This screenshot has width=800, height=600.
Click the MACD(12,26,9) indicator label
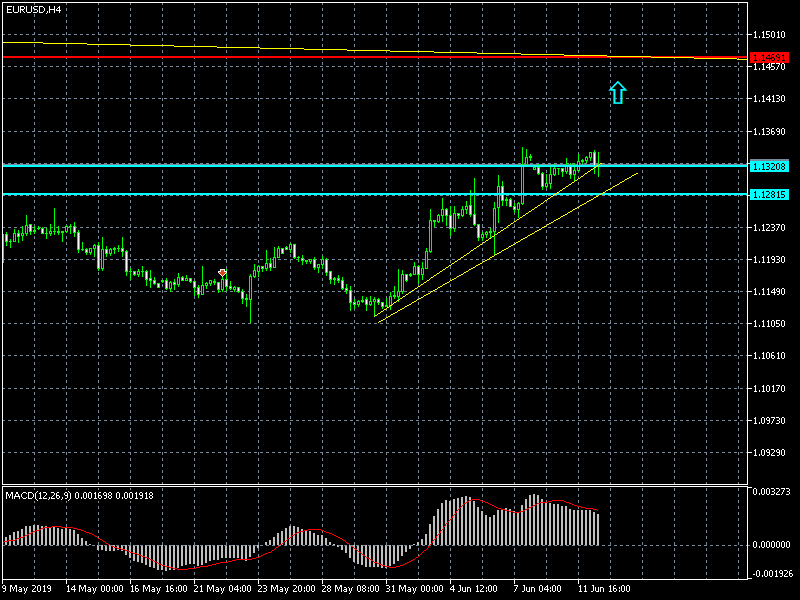point(79,495)
